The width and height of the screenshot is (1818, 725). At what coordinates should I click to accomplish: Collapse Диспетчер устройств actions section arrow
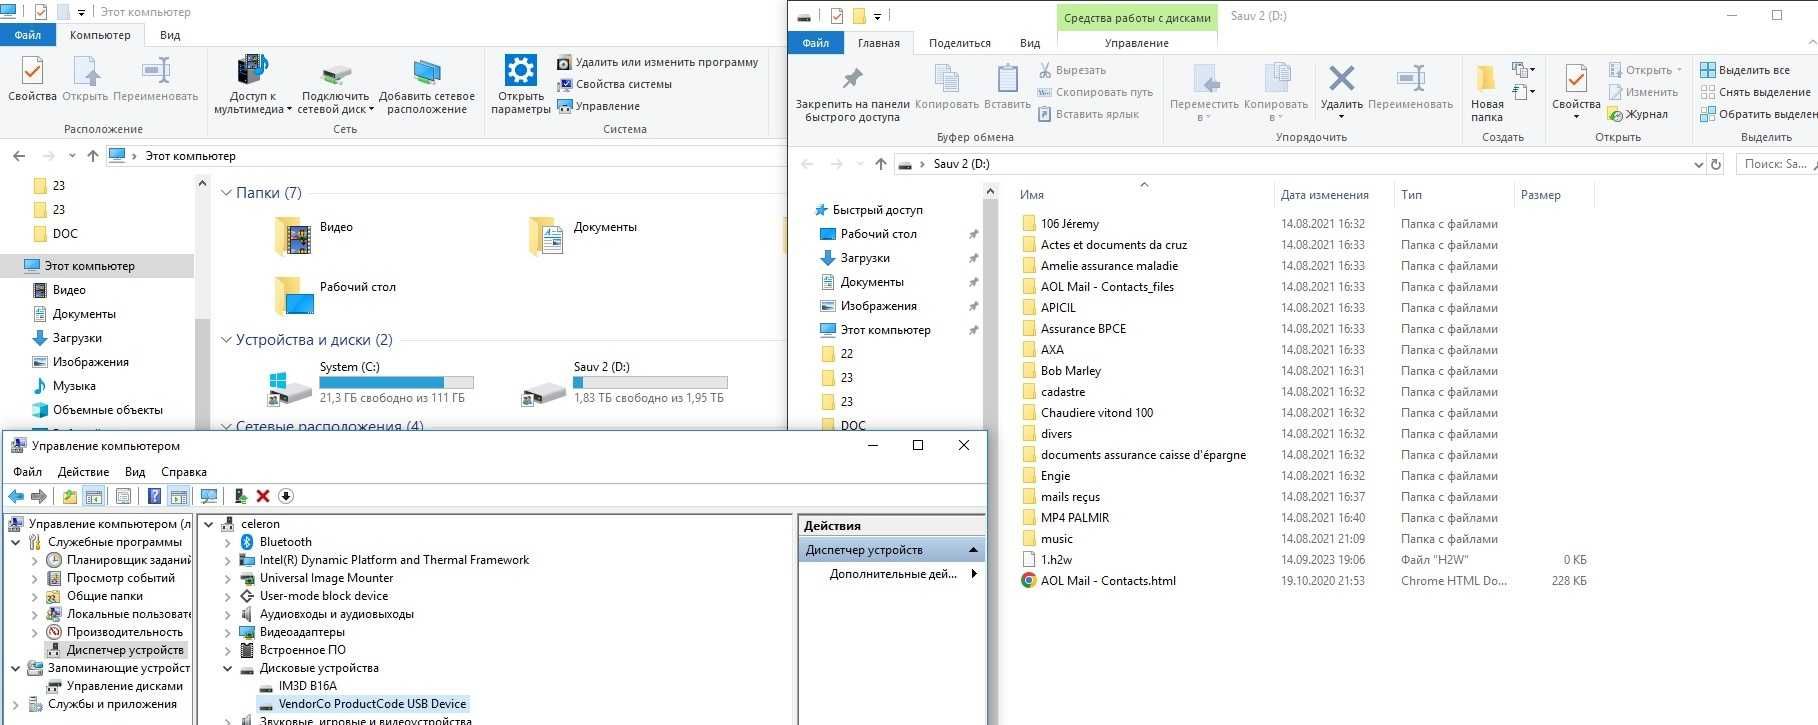pos(973,550)
